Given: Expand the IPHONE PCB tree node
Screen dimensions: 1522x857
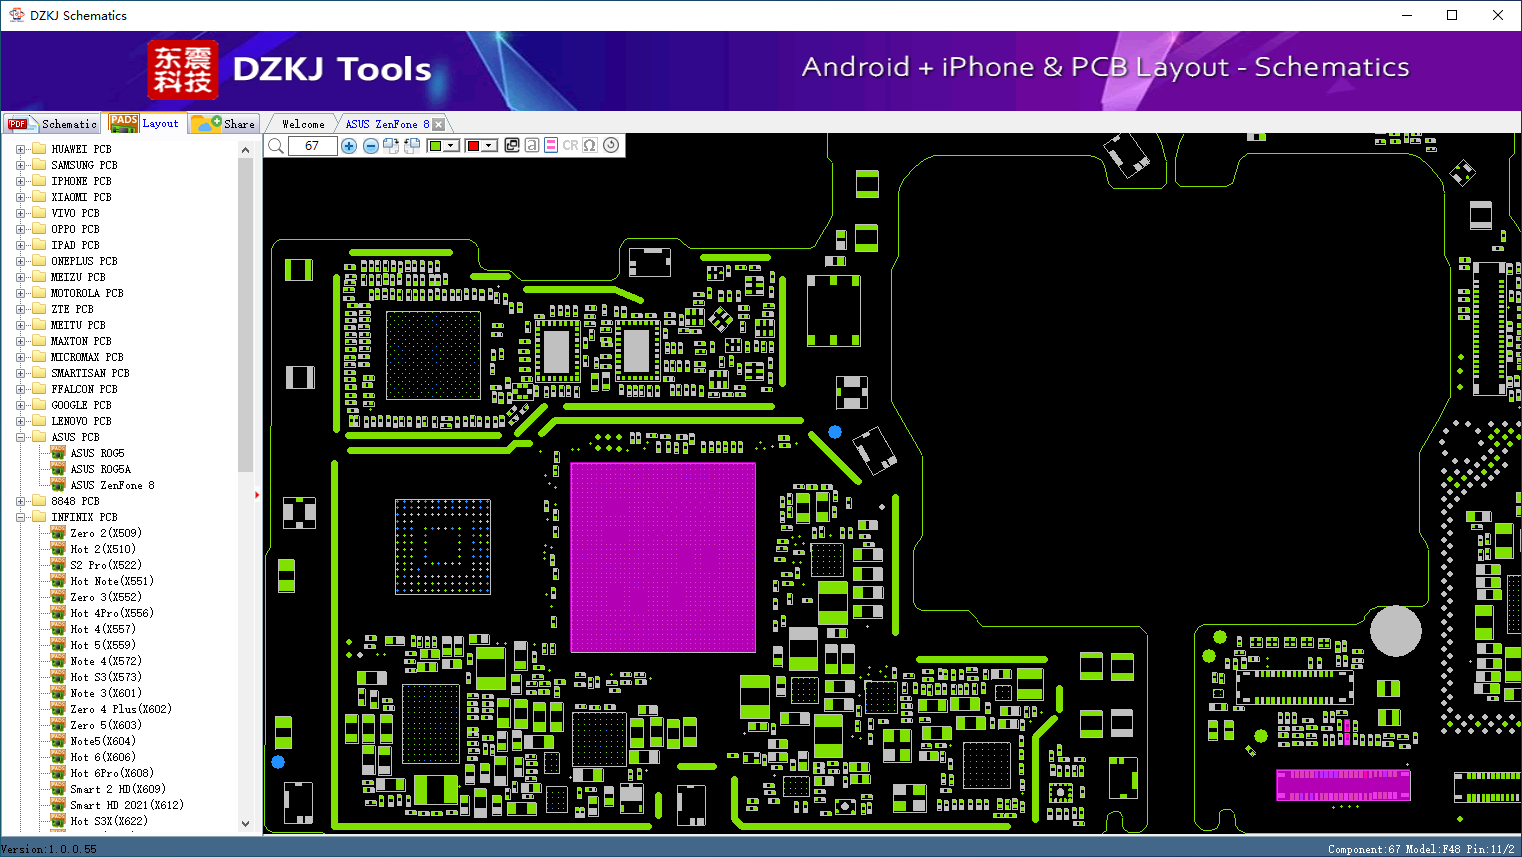Looking at the screenshot, I should point(20,181).
